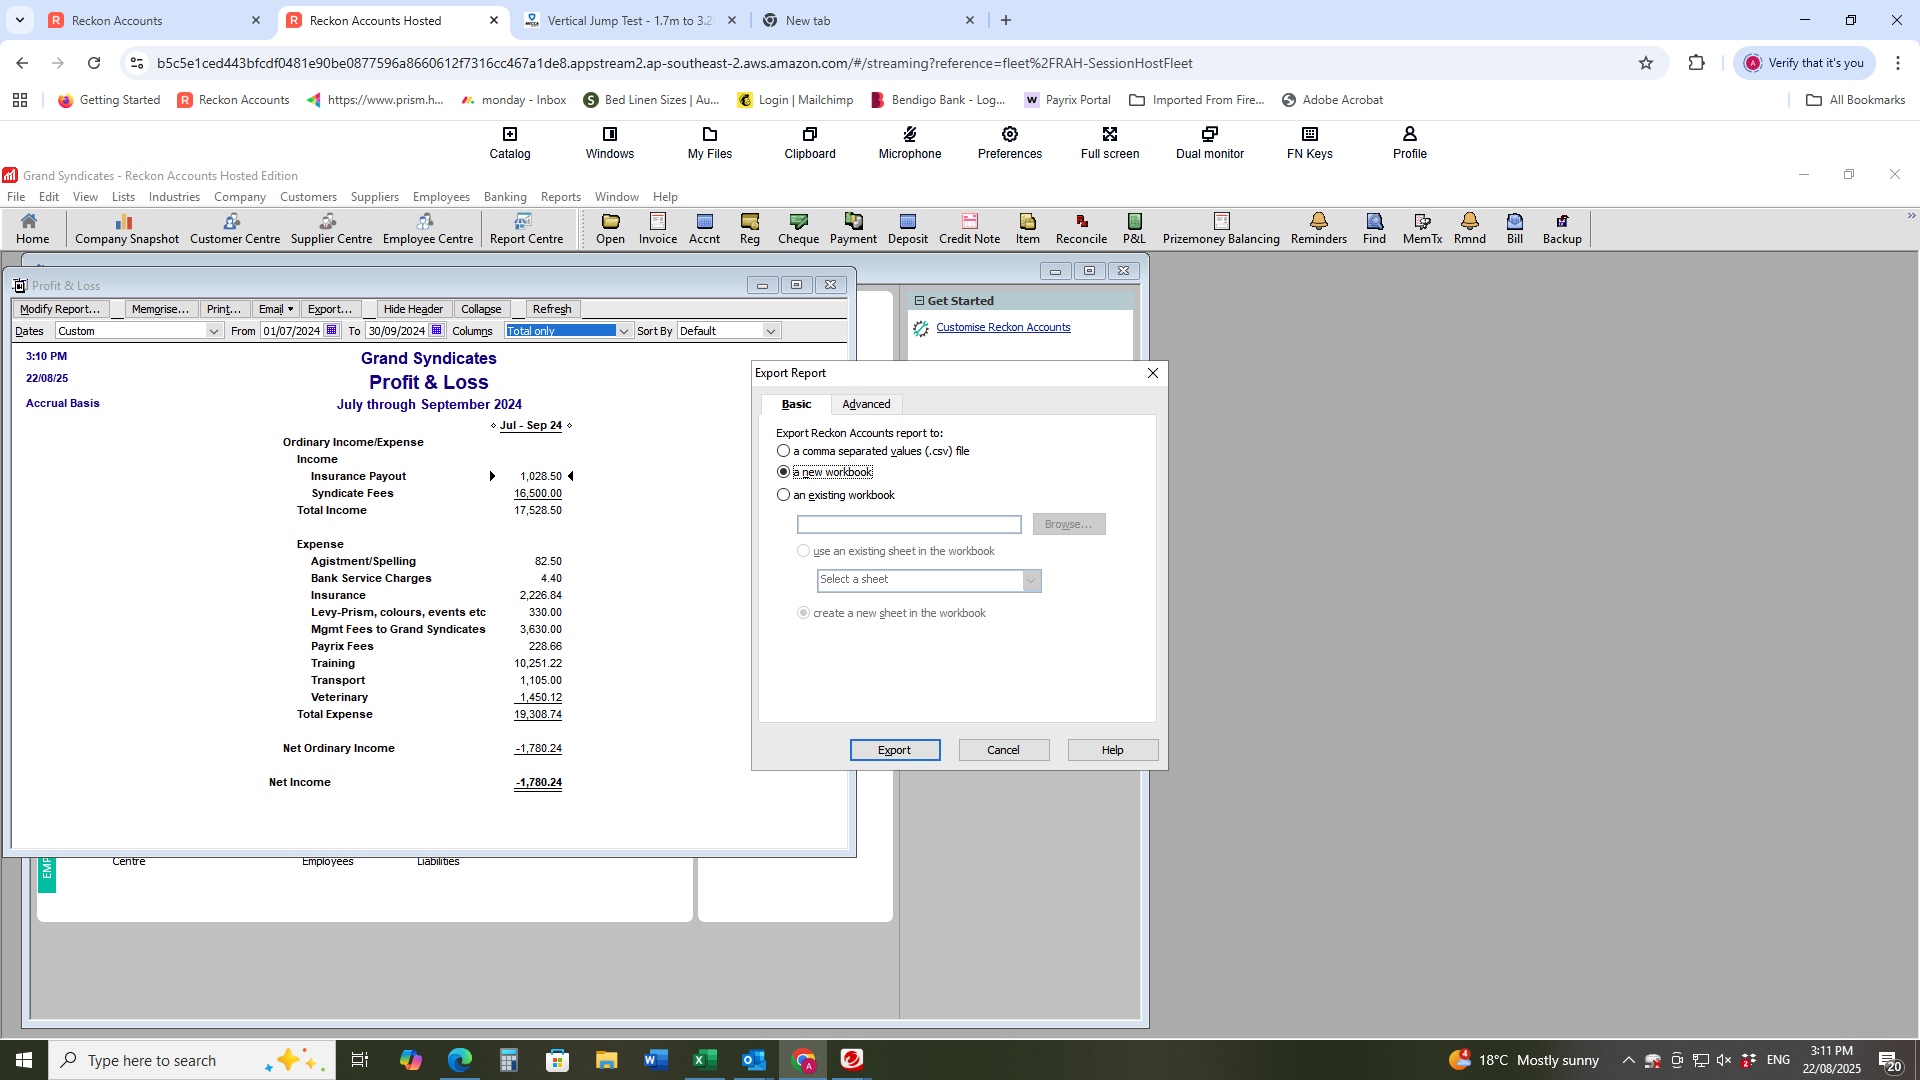
Task: Select 'a new workbook' option
Action: click(783, 472)
